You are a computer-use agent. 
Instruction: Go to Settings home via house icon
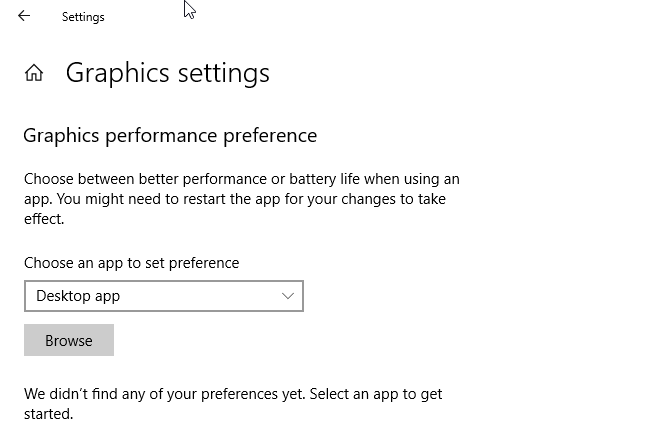(x=34, y=73)
